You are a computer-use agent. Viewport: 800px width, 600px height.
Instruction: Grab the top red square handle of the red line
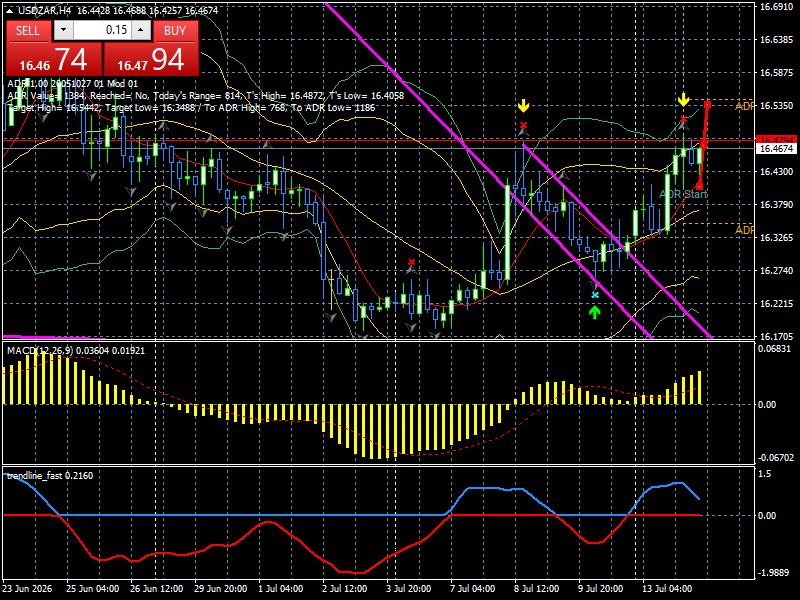pyautogui.click(x=708, y=105)
